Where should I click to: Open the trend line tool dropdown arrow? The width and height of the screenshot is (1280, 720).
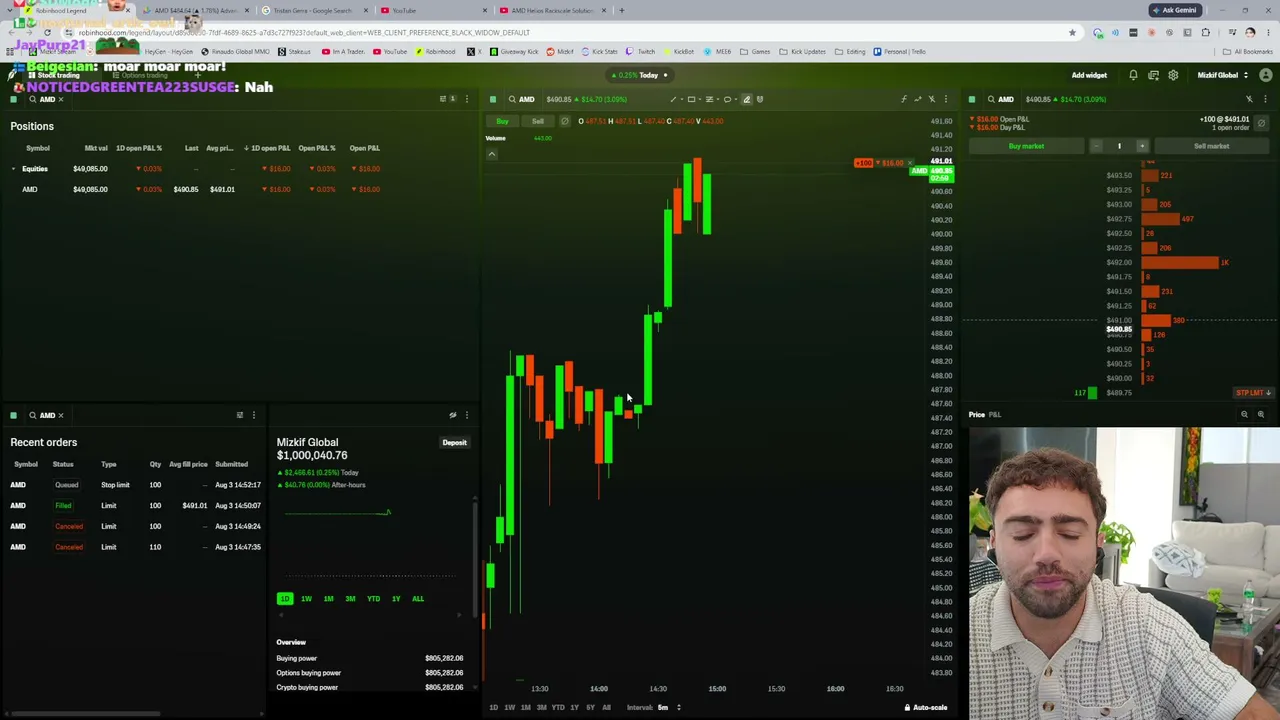680,99
